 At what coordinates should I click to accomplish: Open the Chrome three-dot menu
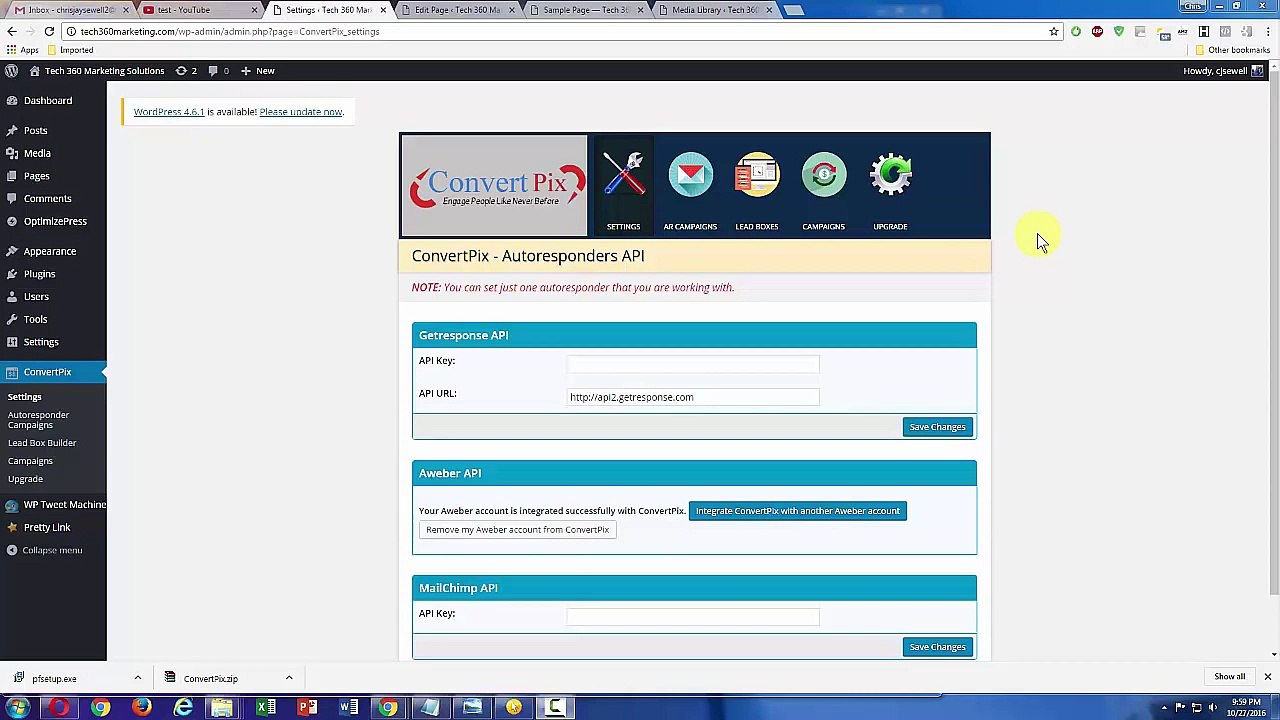pyautogui.click(x=1267, y=32)
